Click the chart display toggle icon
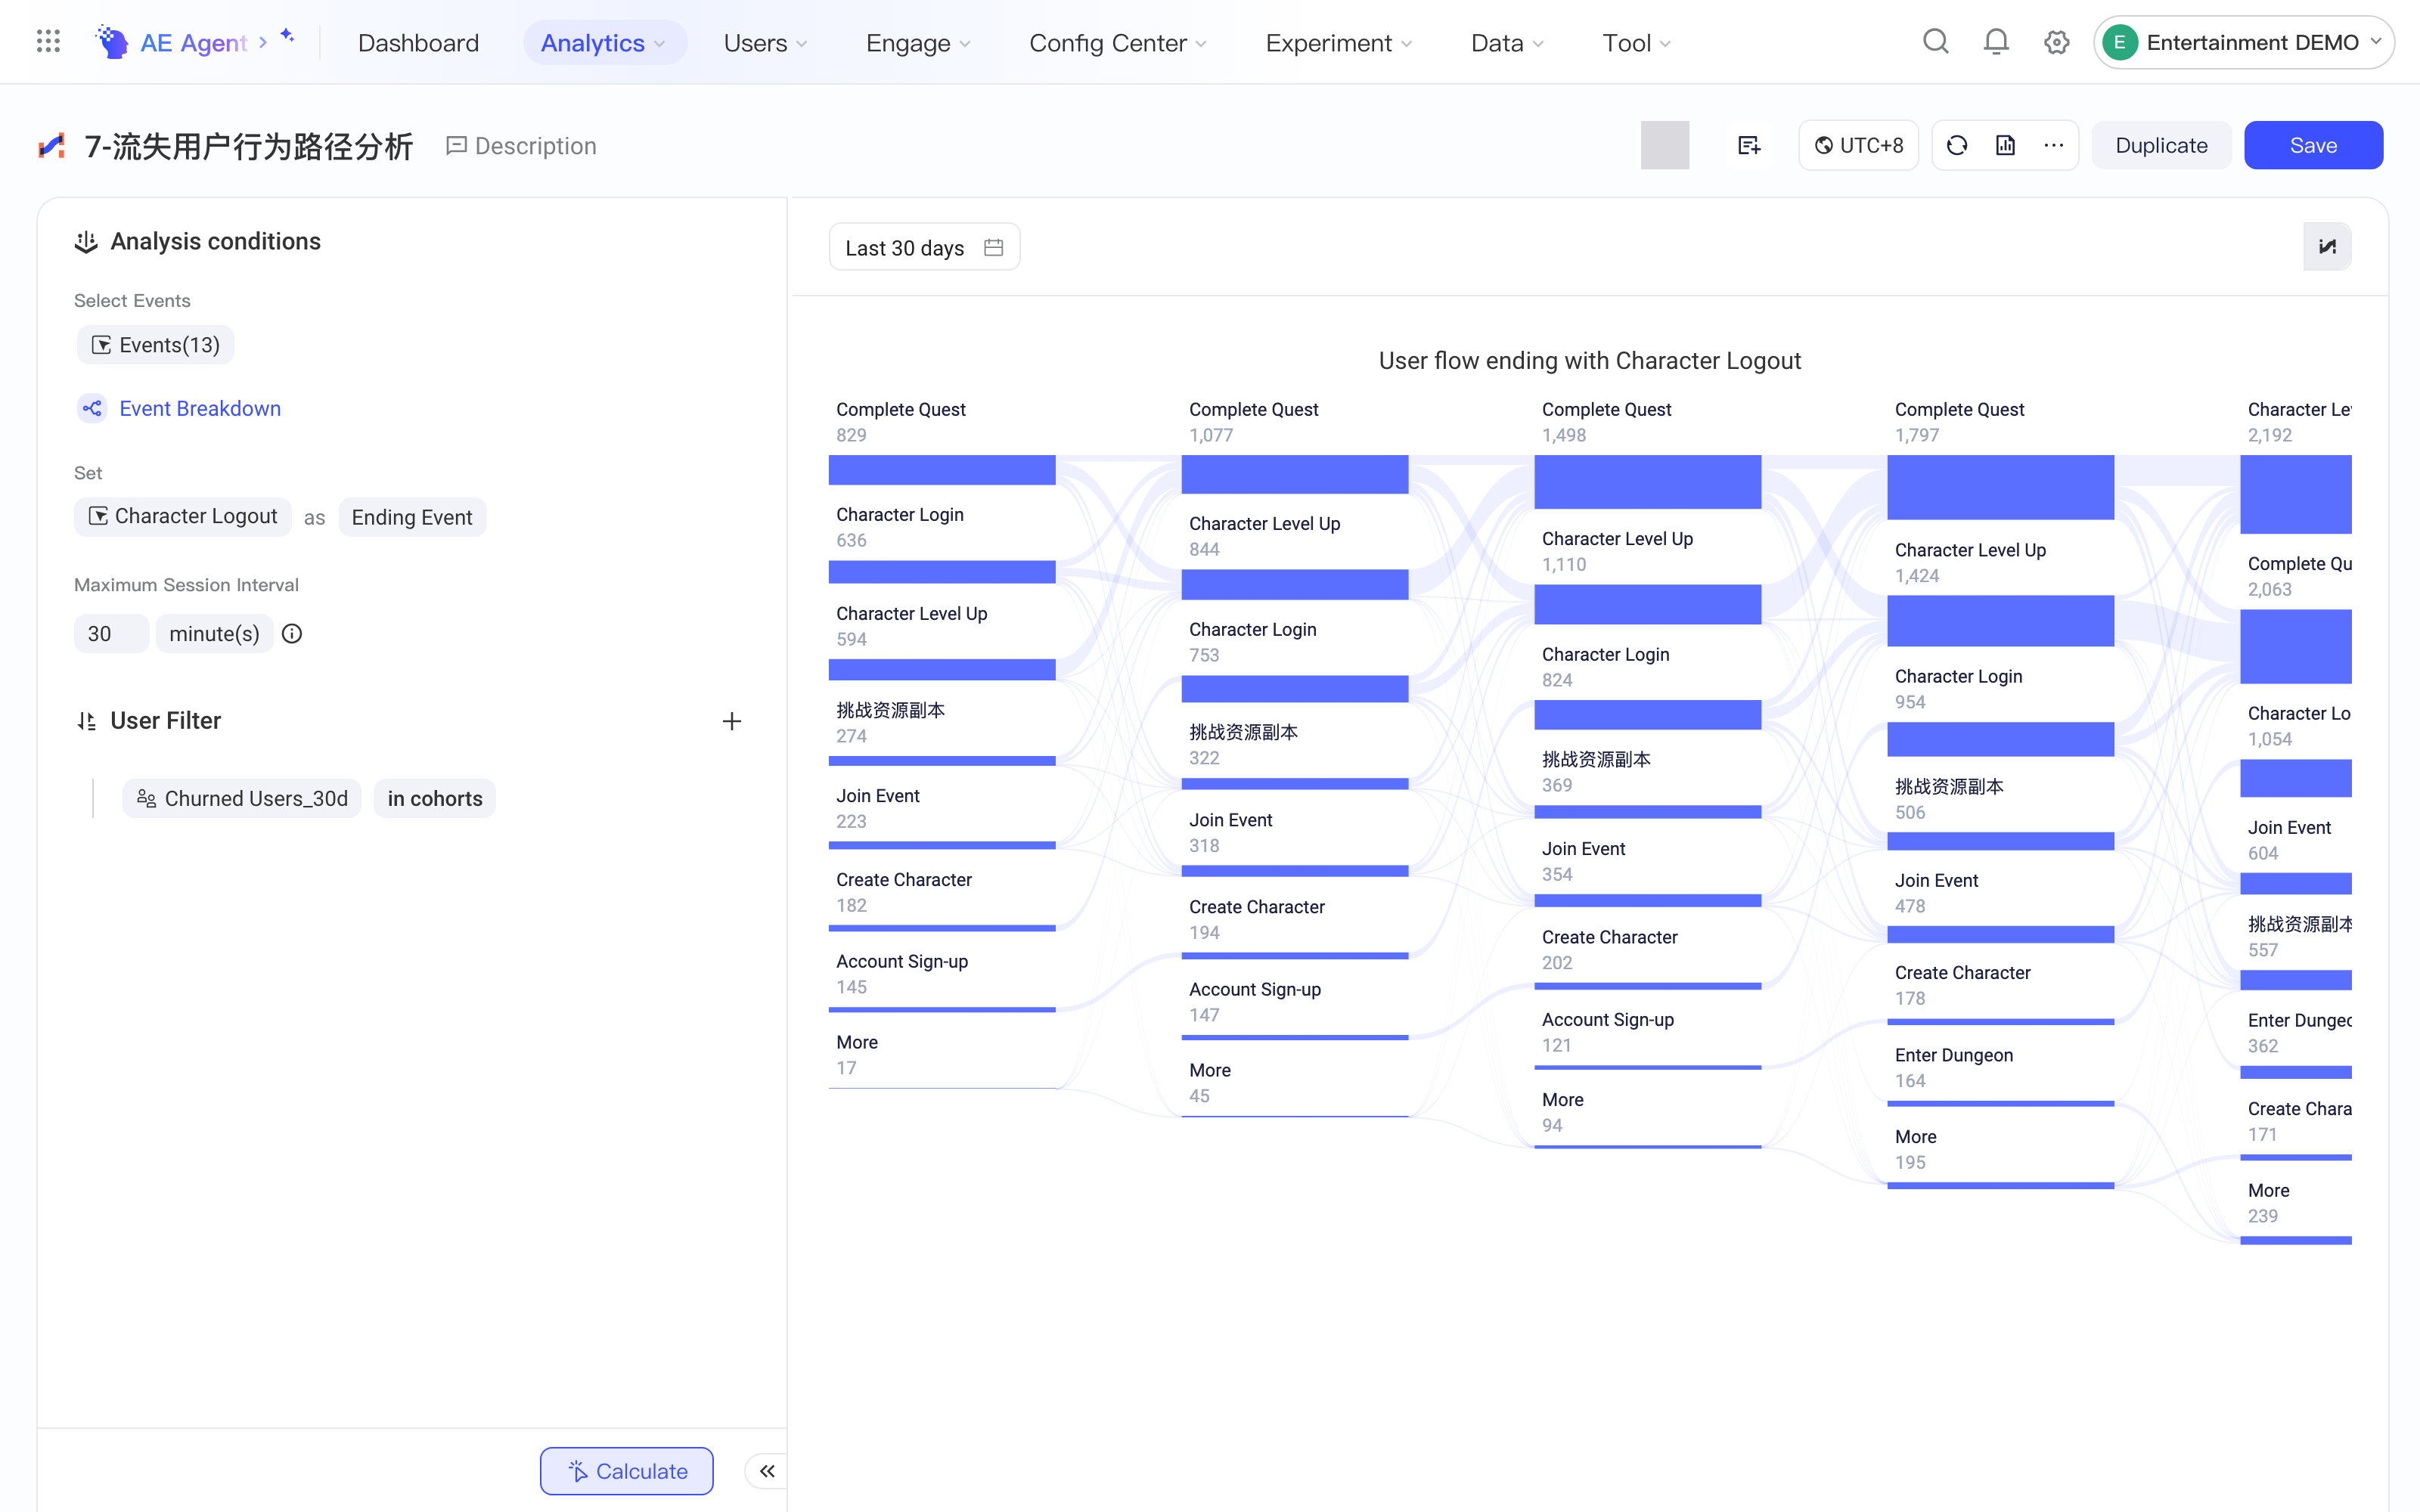Viewport: 2420px width, 1512px height. [2327, 247]
